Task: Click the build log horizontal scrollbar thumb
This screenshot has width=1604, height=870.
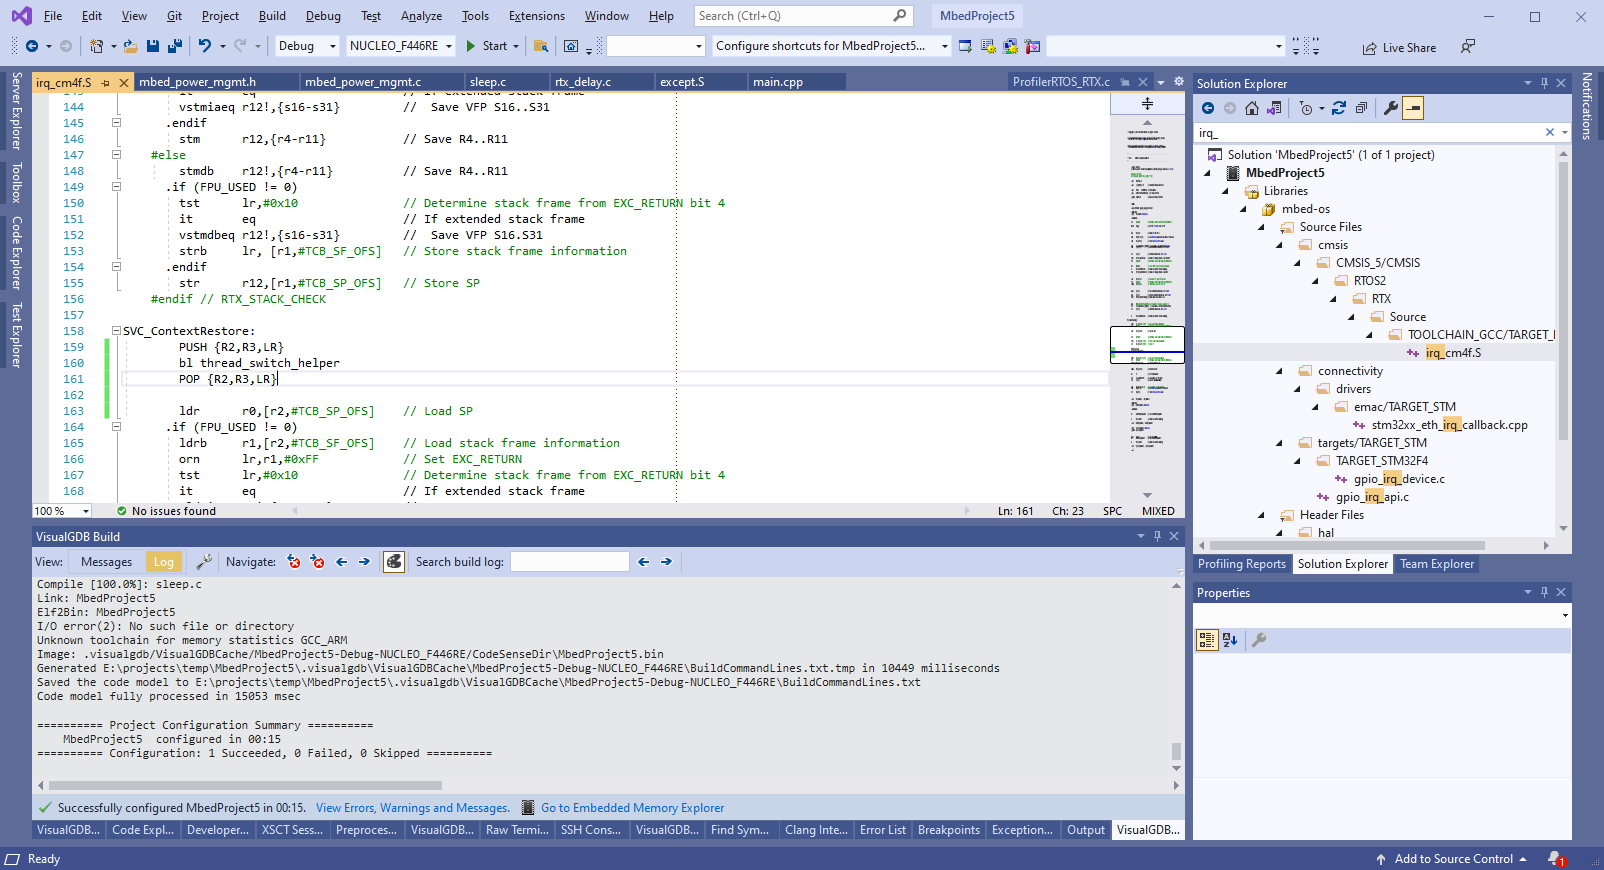Action: (x=245, y=785)
